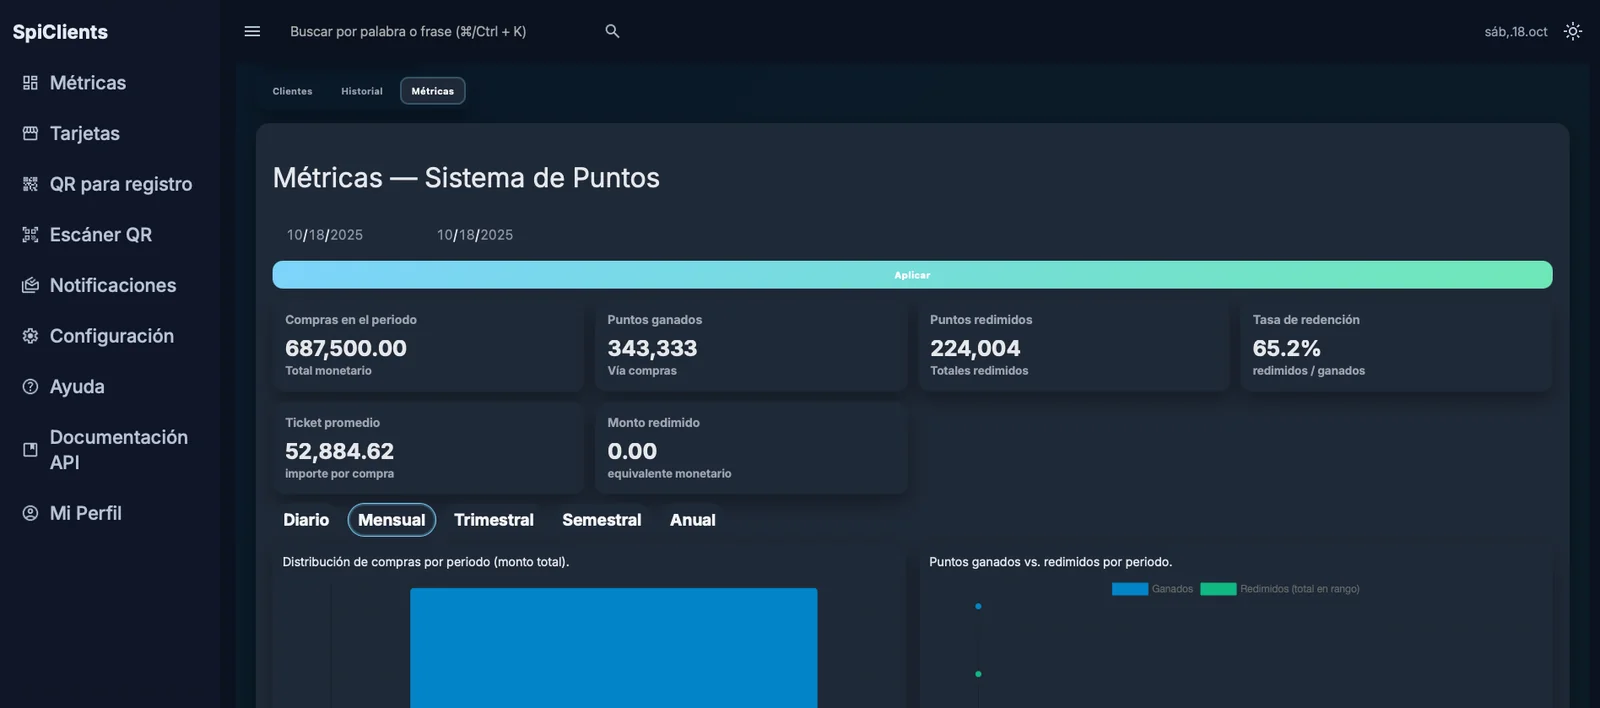Toggle light theme sun icon
Viewport: 1600px width, 708px height.
(1573, 31)
